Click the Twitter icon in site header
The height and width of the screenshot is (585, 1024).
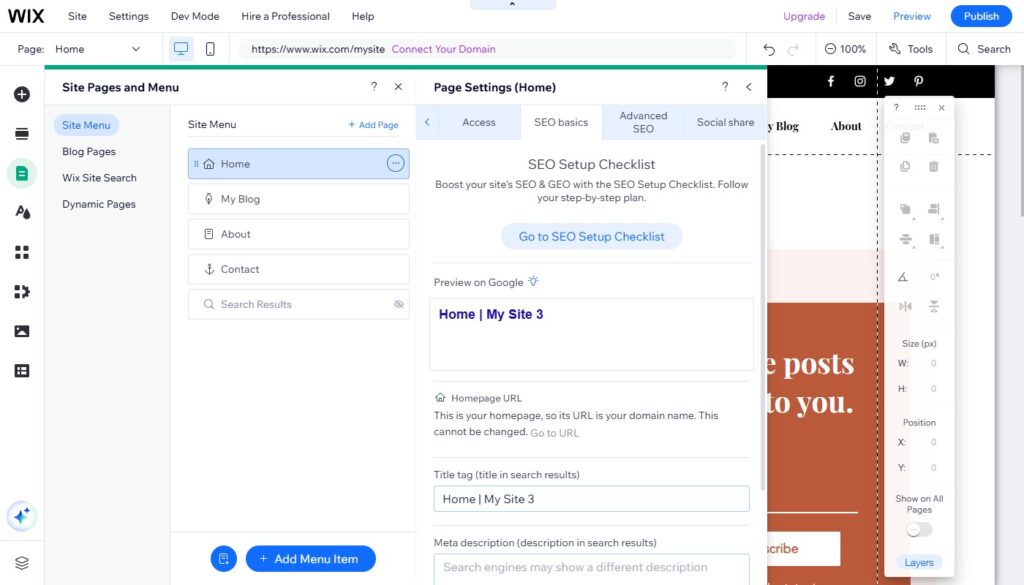(x=889, y=81)
